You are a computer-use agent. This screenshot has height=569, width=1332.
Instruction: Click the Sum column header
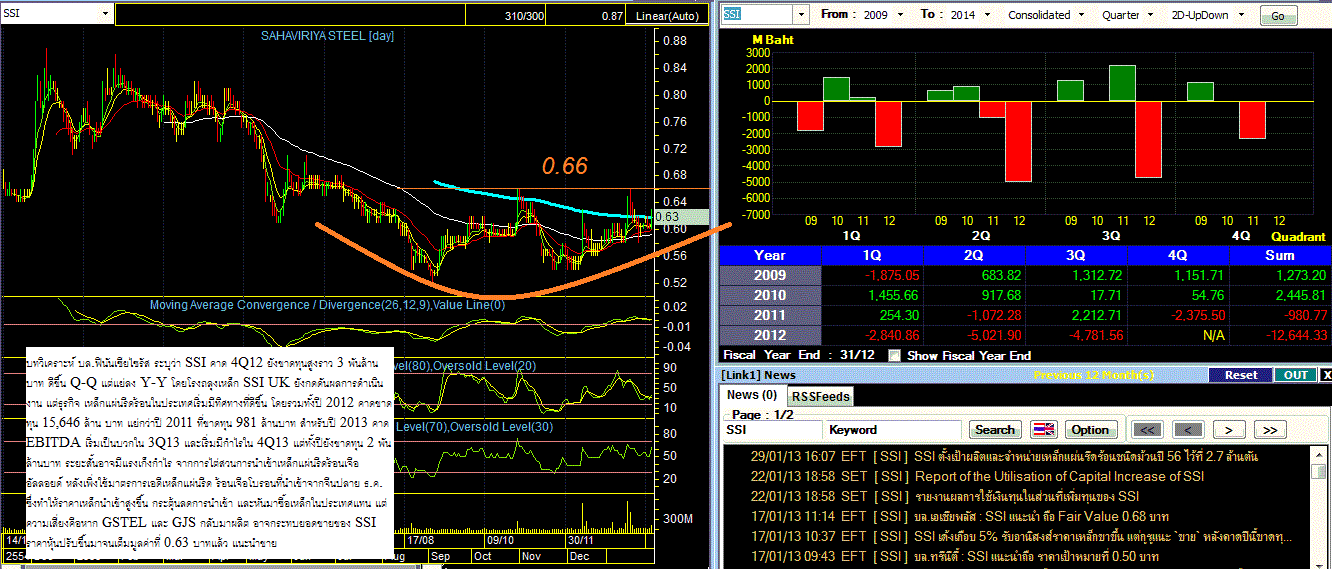tap(1280, 255)
